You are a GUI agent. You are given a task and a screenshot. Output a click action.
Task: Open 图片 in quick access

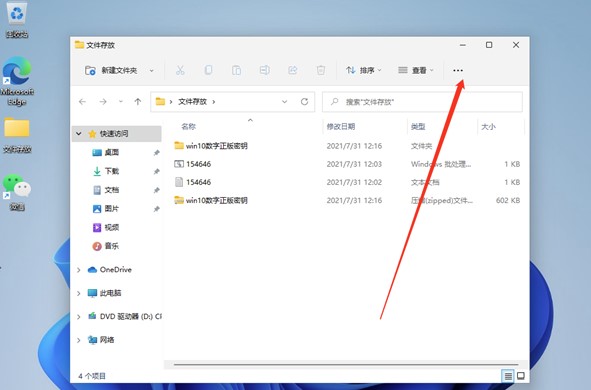pyautogui.click(x=106, y=208)
